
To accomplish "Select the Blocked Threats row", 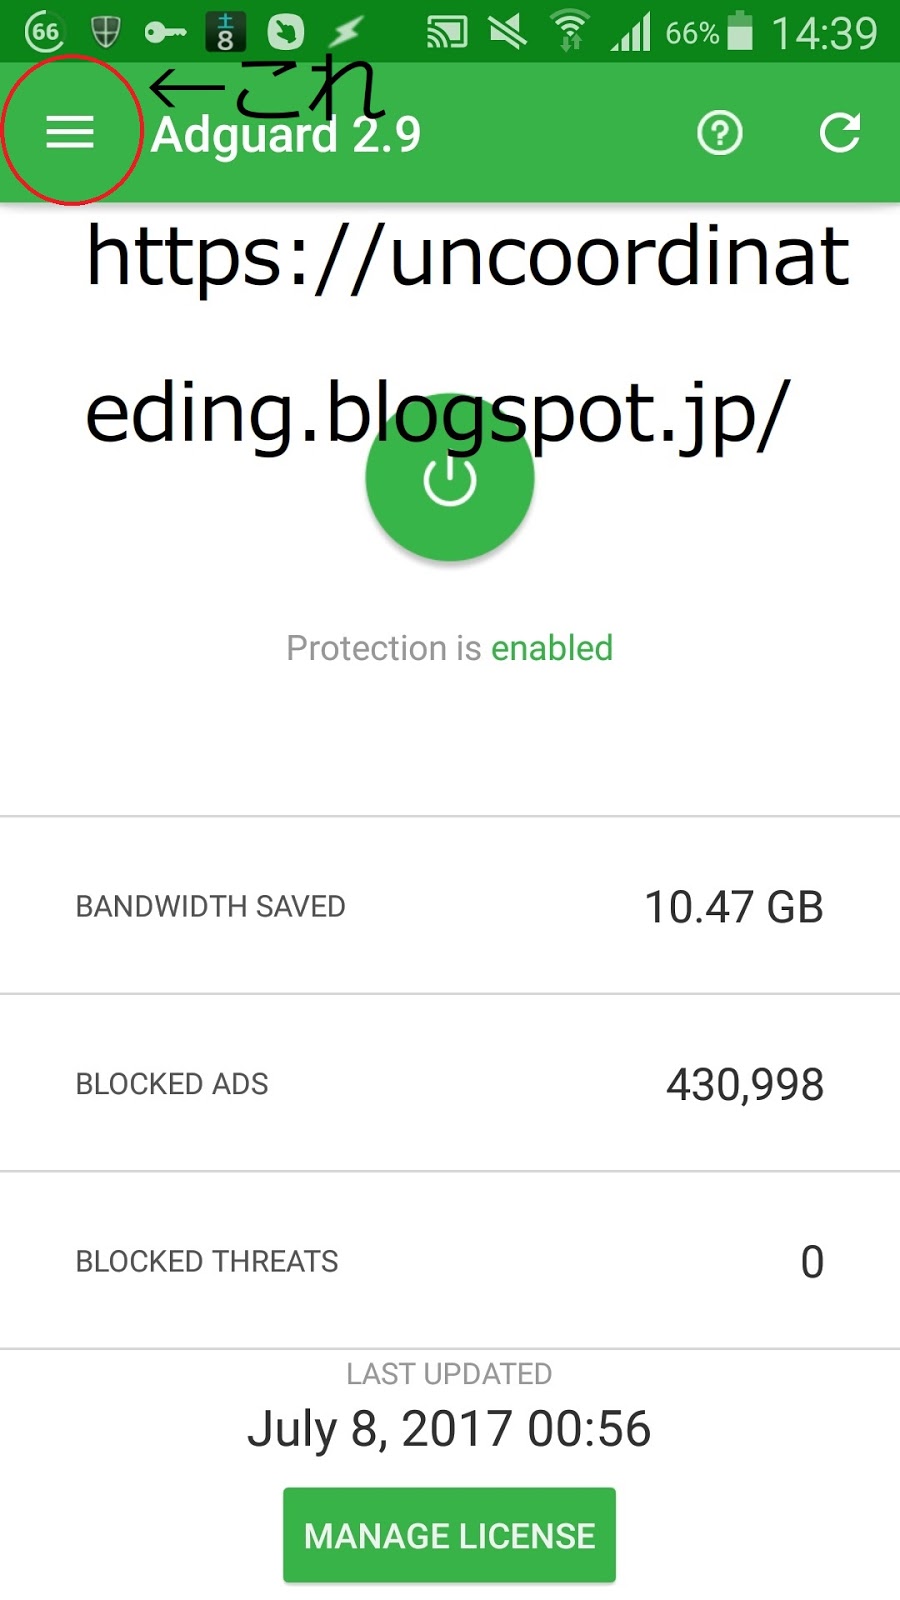I will tap(450, 1261).
